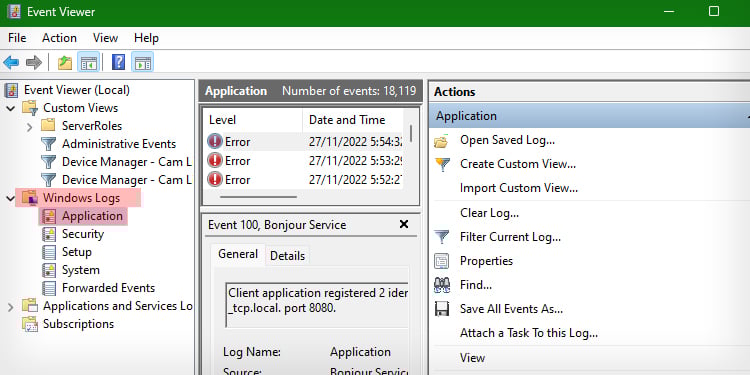Switch to the General tab

(x=238, y=254)
